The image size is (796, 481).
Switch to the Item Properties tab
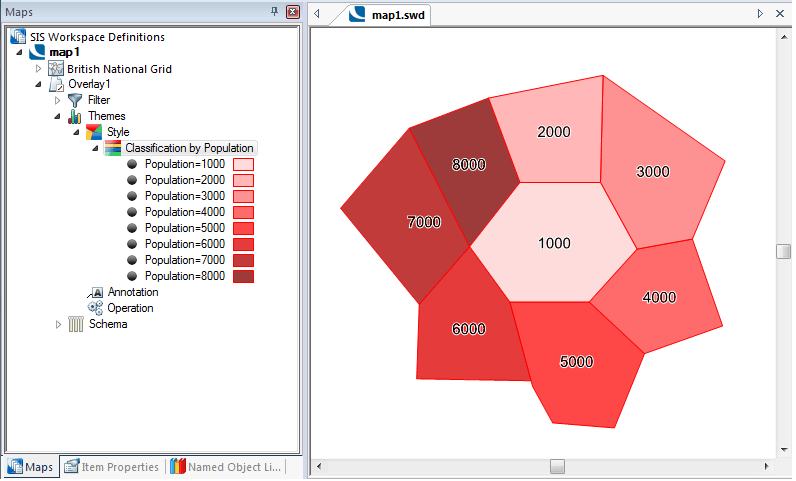pyautogui.click(x=111, y=467)
